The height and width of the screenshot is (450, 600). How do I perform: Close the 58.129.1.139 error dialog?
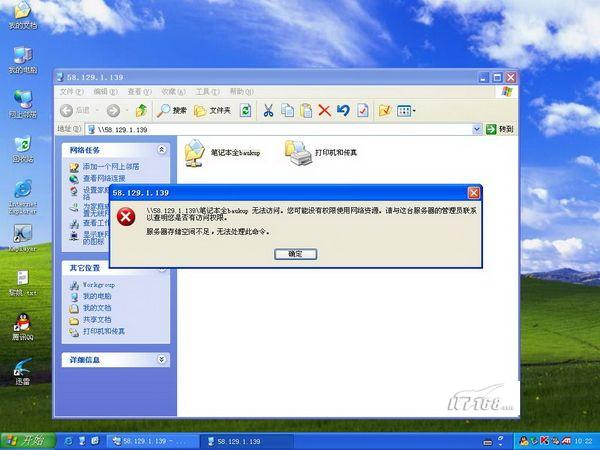click(473, 192)
